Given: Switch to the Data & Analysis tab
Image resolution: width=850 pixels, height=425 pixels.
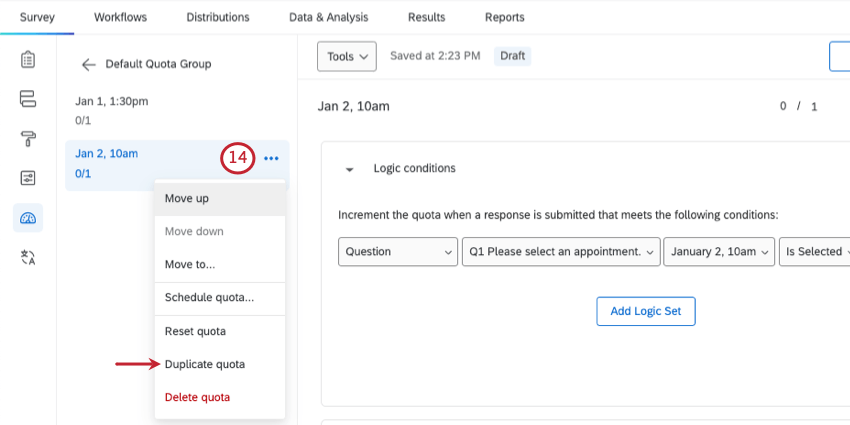Looking at the screenshot, I should [328, 17].
